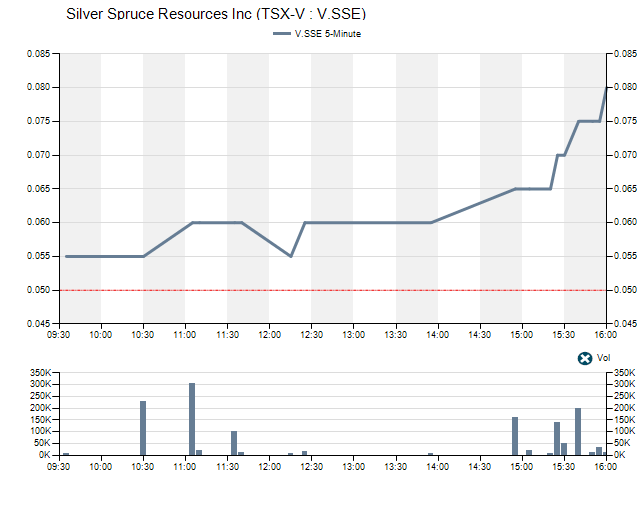
Task: Click the price line peak at 0.080
Action: click(606, 88)
